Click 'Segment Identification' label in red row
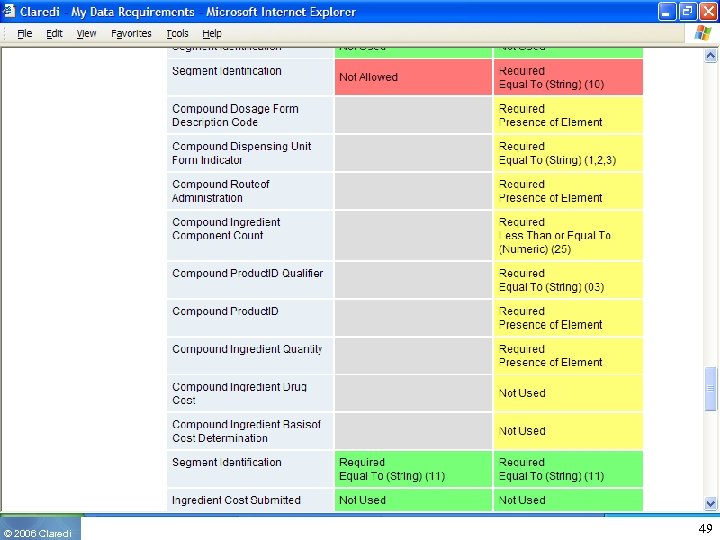The width and height of the screenshot is (720, 540). (227, 71)
